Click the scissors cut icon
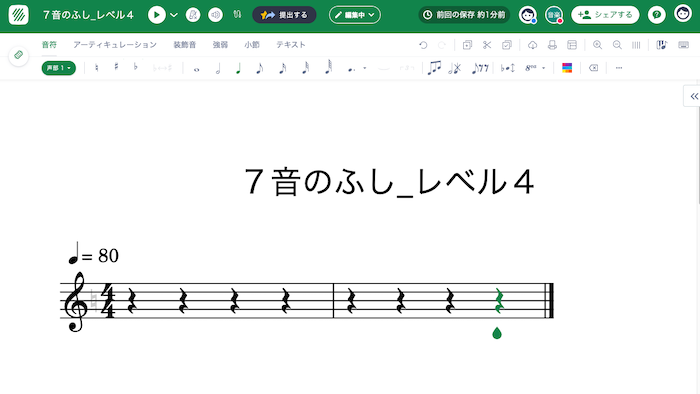 (487, 45)
